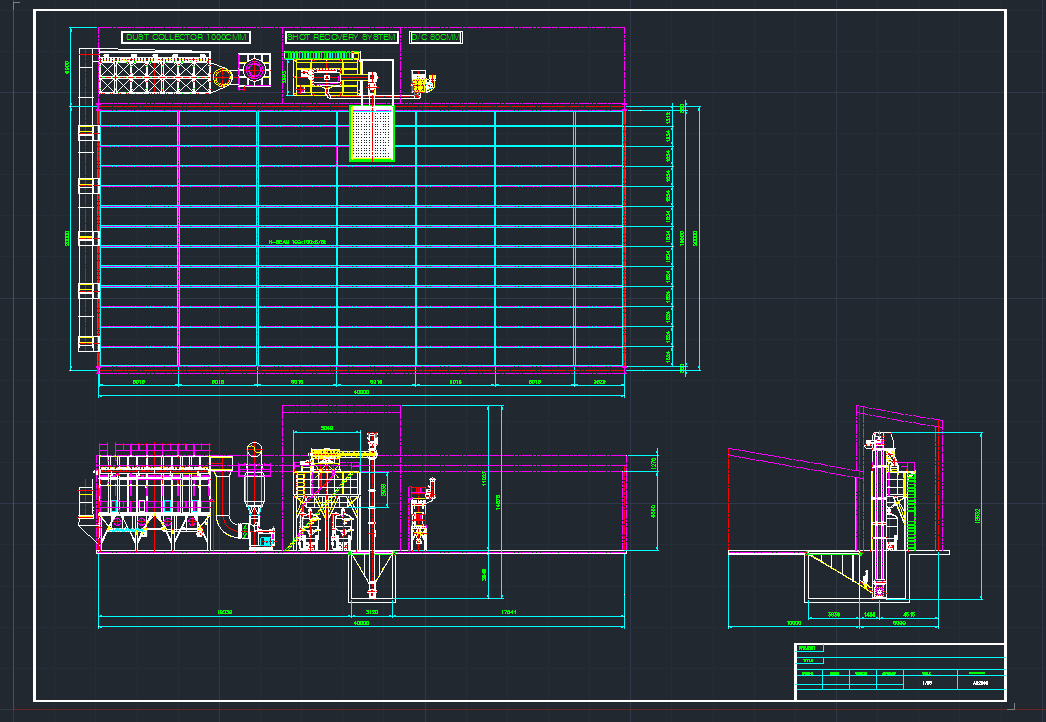Screen dimensions: 1046x722
Task: Click the DUST COLLECTOR 1000CMM label
Action: coord(186,37)
